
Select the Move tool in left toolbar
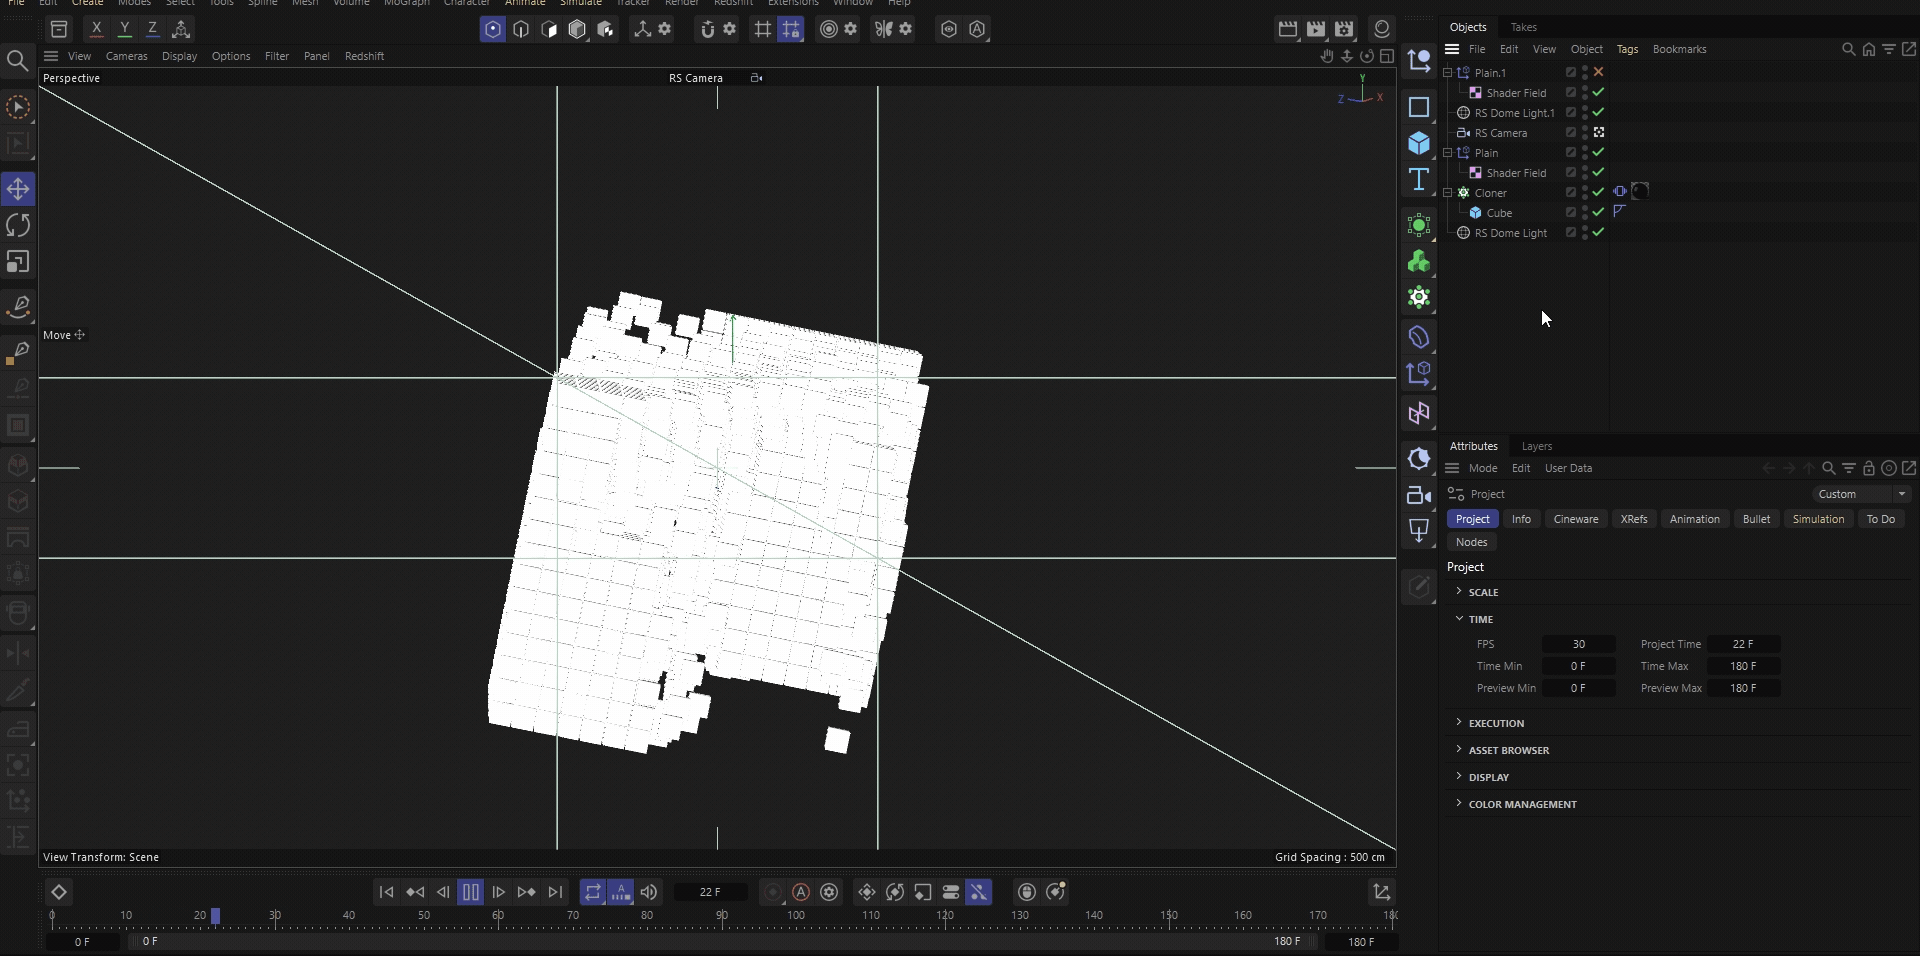point(18,189)
